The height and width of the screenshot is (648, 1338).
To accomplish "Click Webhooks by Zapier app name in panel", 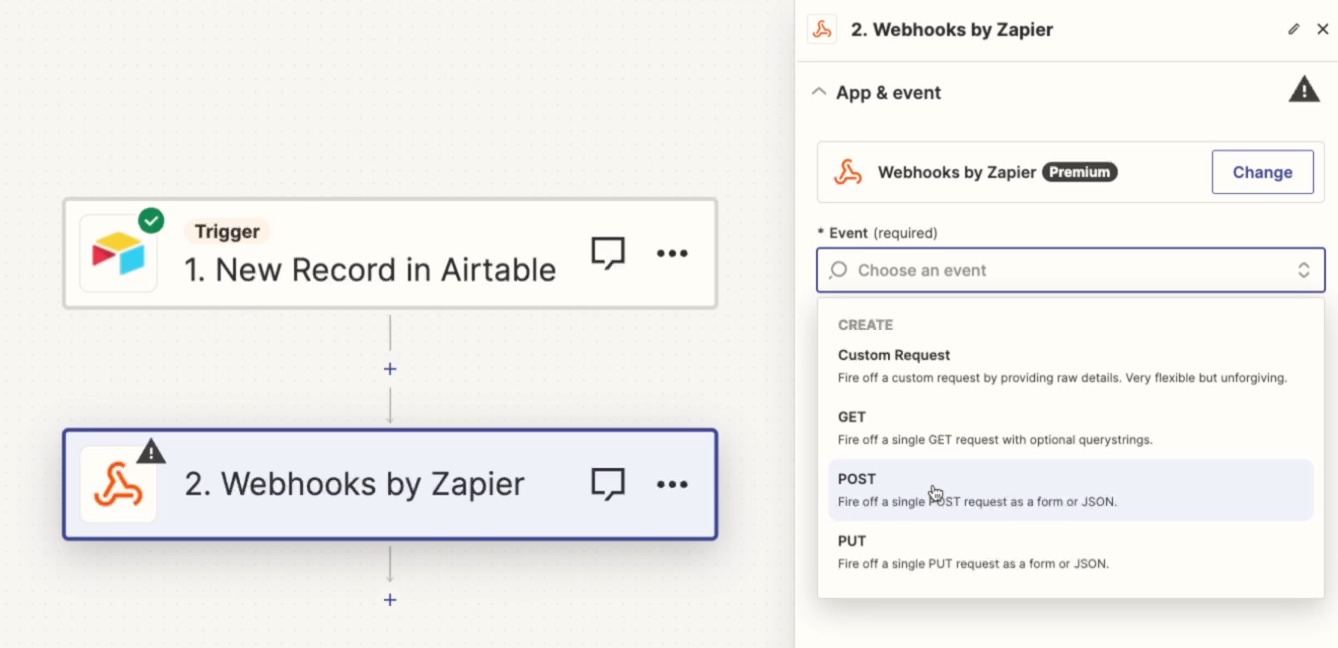I will [957, 172].
